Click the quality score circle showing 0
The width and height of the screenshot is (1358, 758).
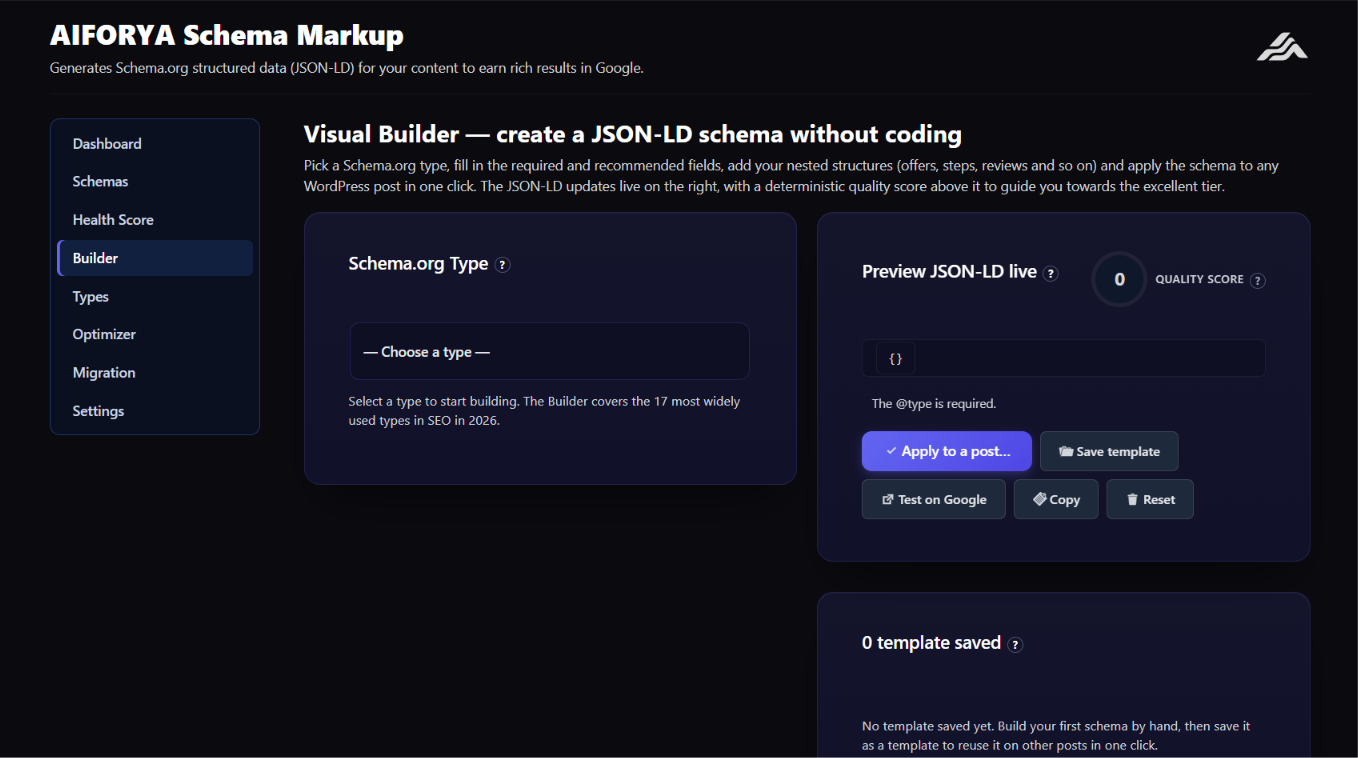[1119, 279]
